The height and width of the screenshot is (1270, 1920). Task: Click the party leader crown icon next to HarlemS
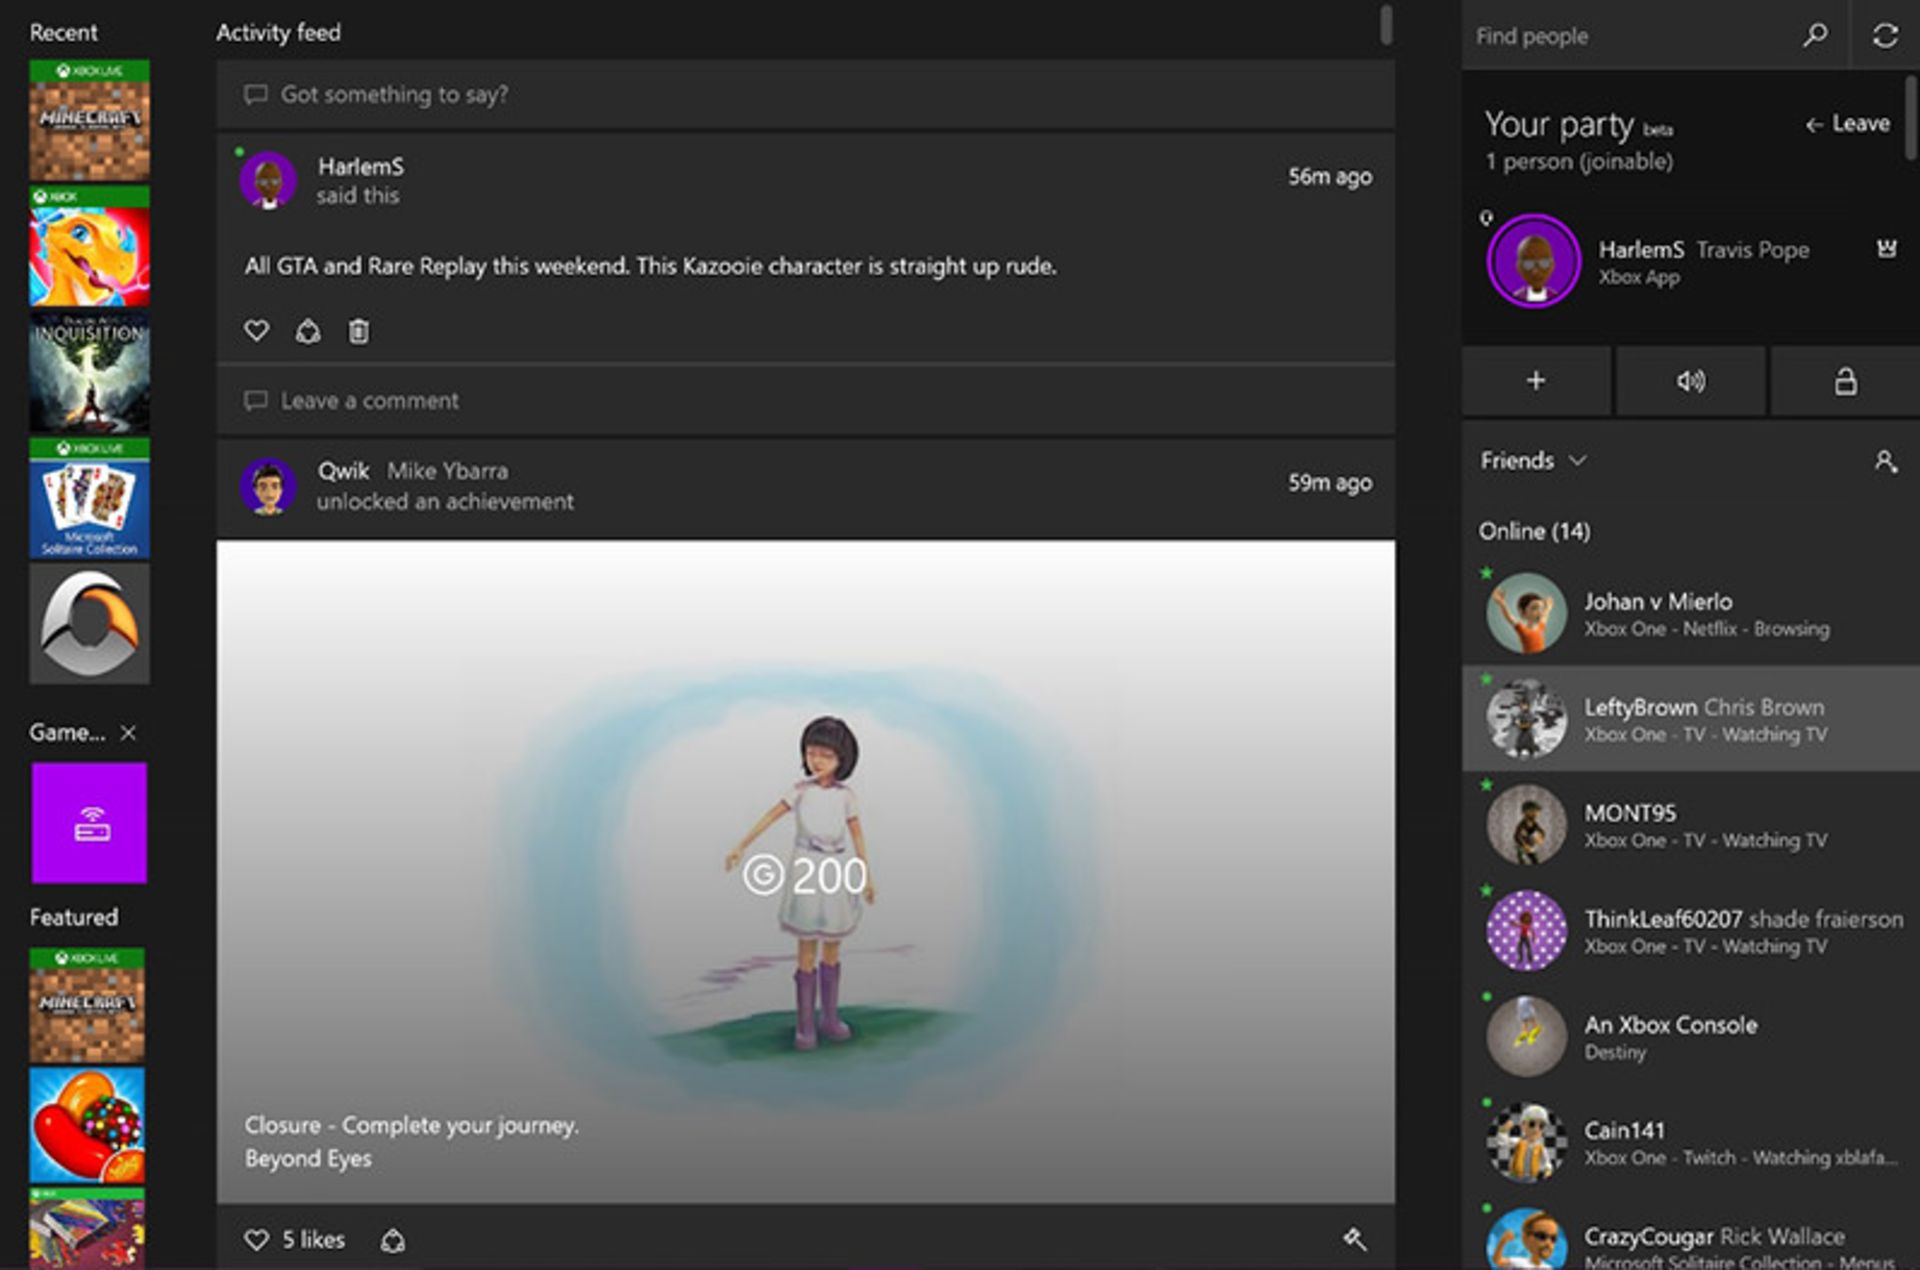click(x=1886, y=249)
